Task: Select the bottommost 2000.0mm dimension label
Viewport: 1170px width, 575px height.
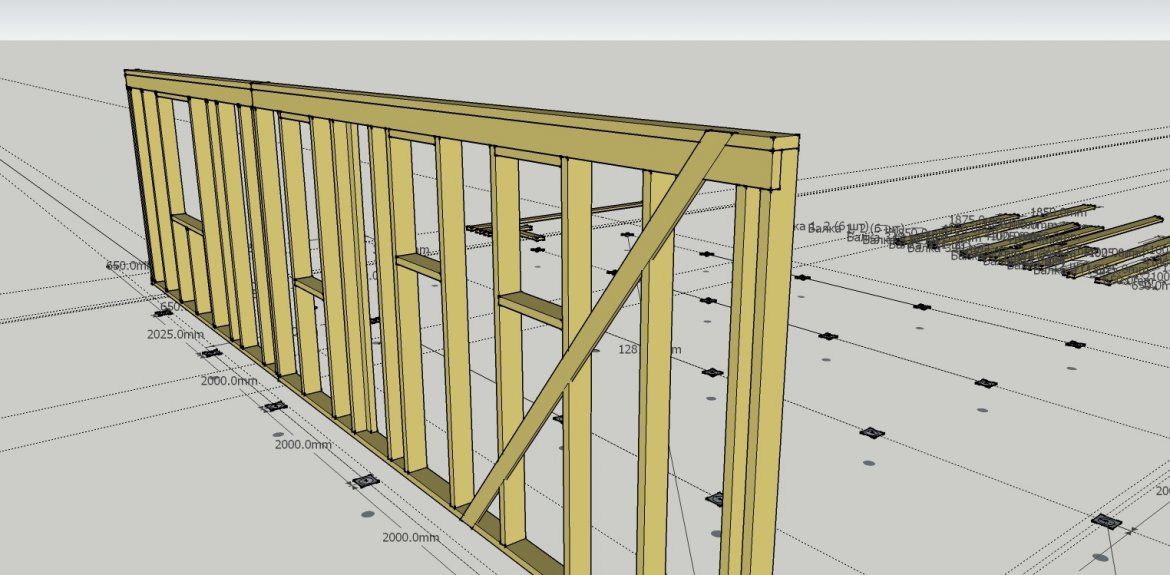Action: [410, 538]
